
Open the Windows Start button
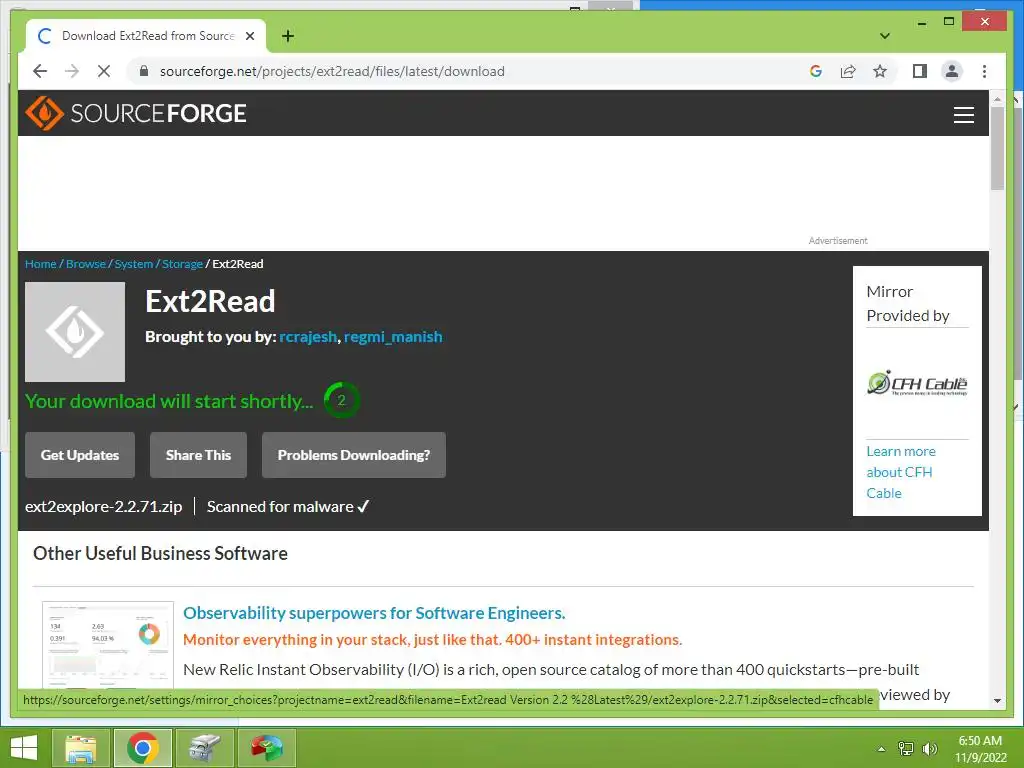click(24, 748)
